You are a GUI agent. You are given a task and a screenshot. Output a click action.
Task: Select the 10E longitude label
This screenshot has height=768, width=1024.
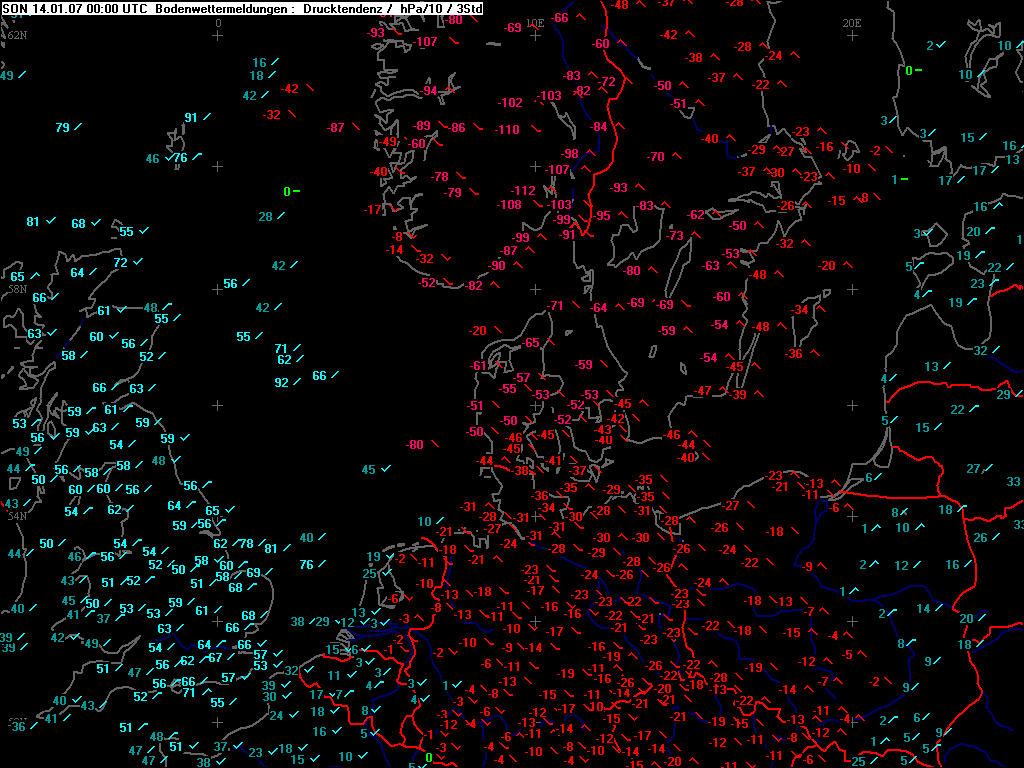click(x=535, y=22)
